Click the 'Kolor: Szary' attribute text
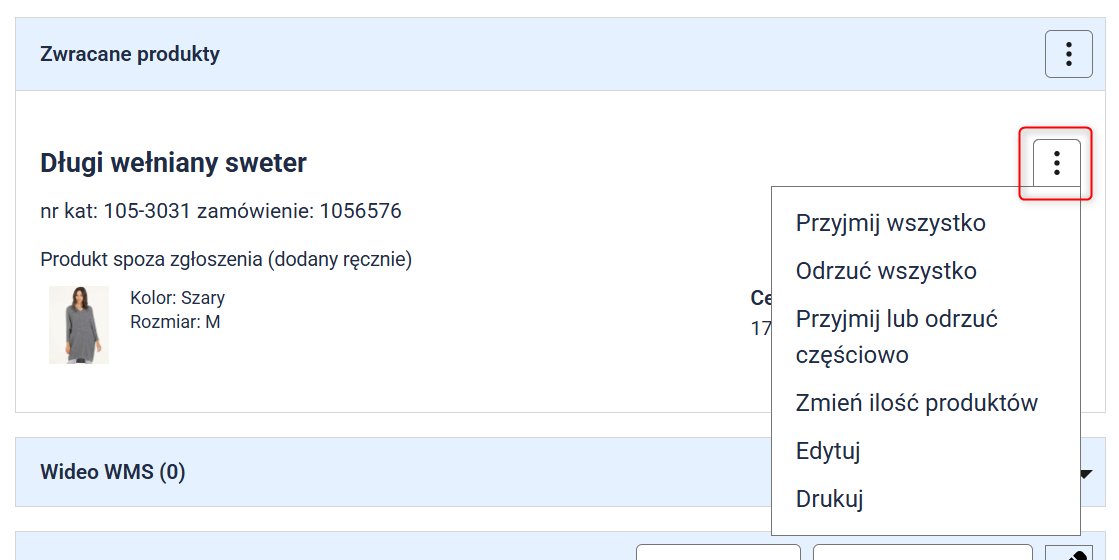The height and width of the screenshot is (560, 1119). click(x=177, y=298)
